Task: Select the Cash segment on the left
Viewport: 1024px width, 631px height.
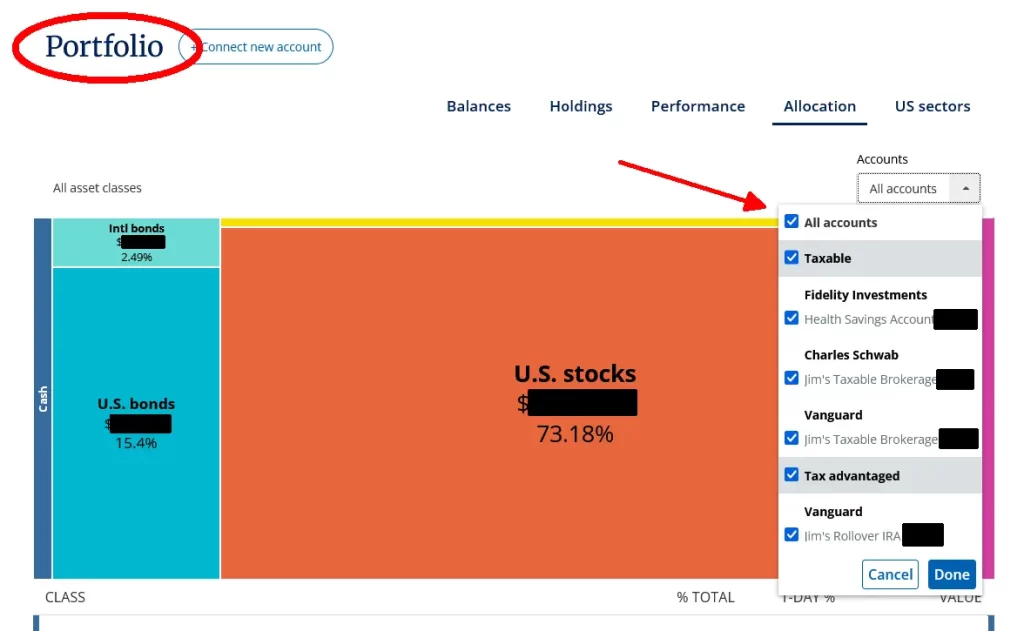Action: 42,398
